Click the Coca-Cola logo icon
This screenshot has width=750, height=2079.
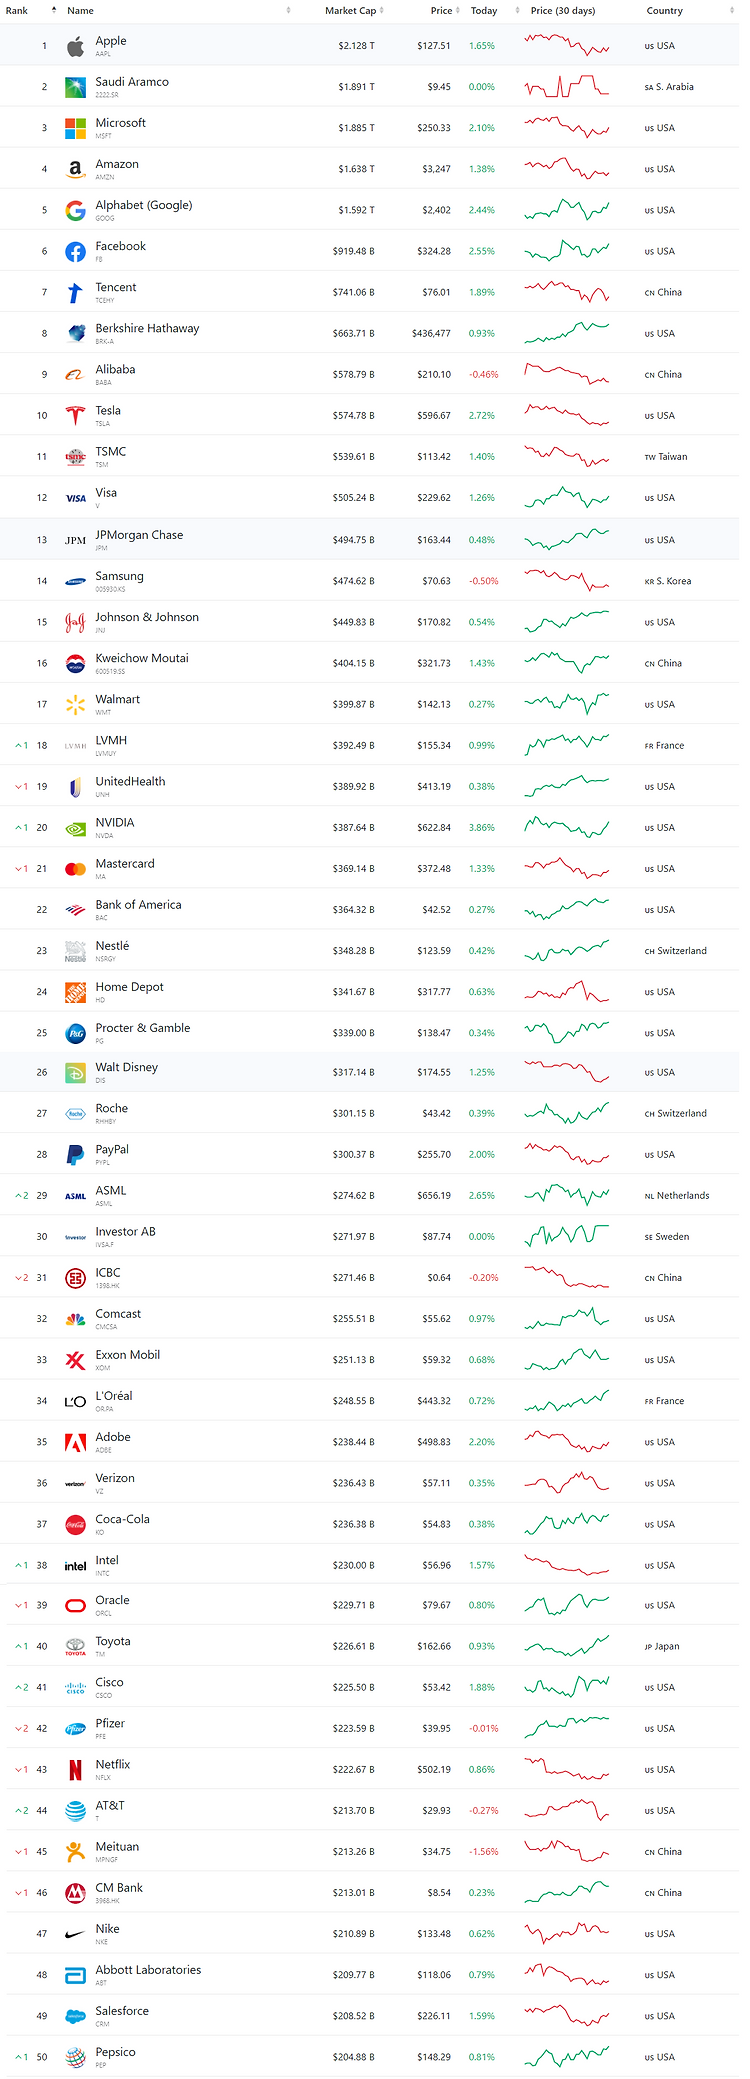pyautogui.click(x=75, y=1525)
